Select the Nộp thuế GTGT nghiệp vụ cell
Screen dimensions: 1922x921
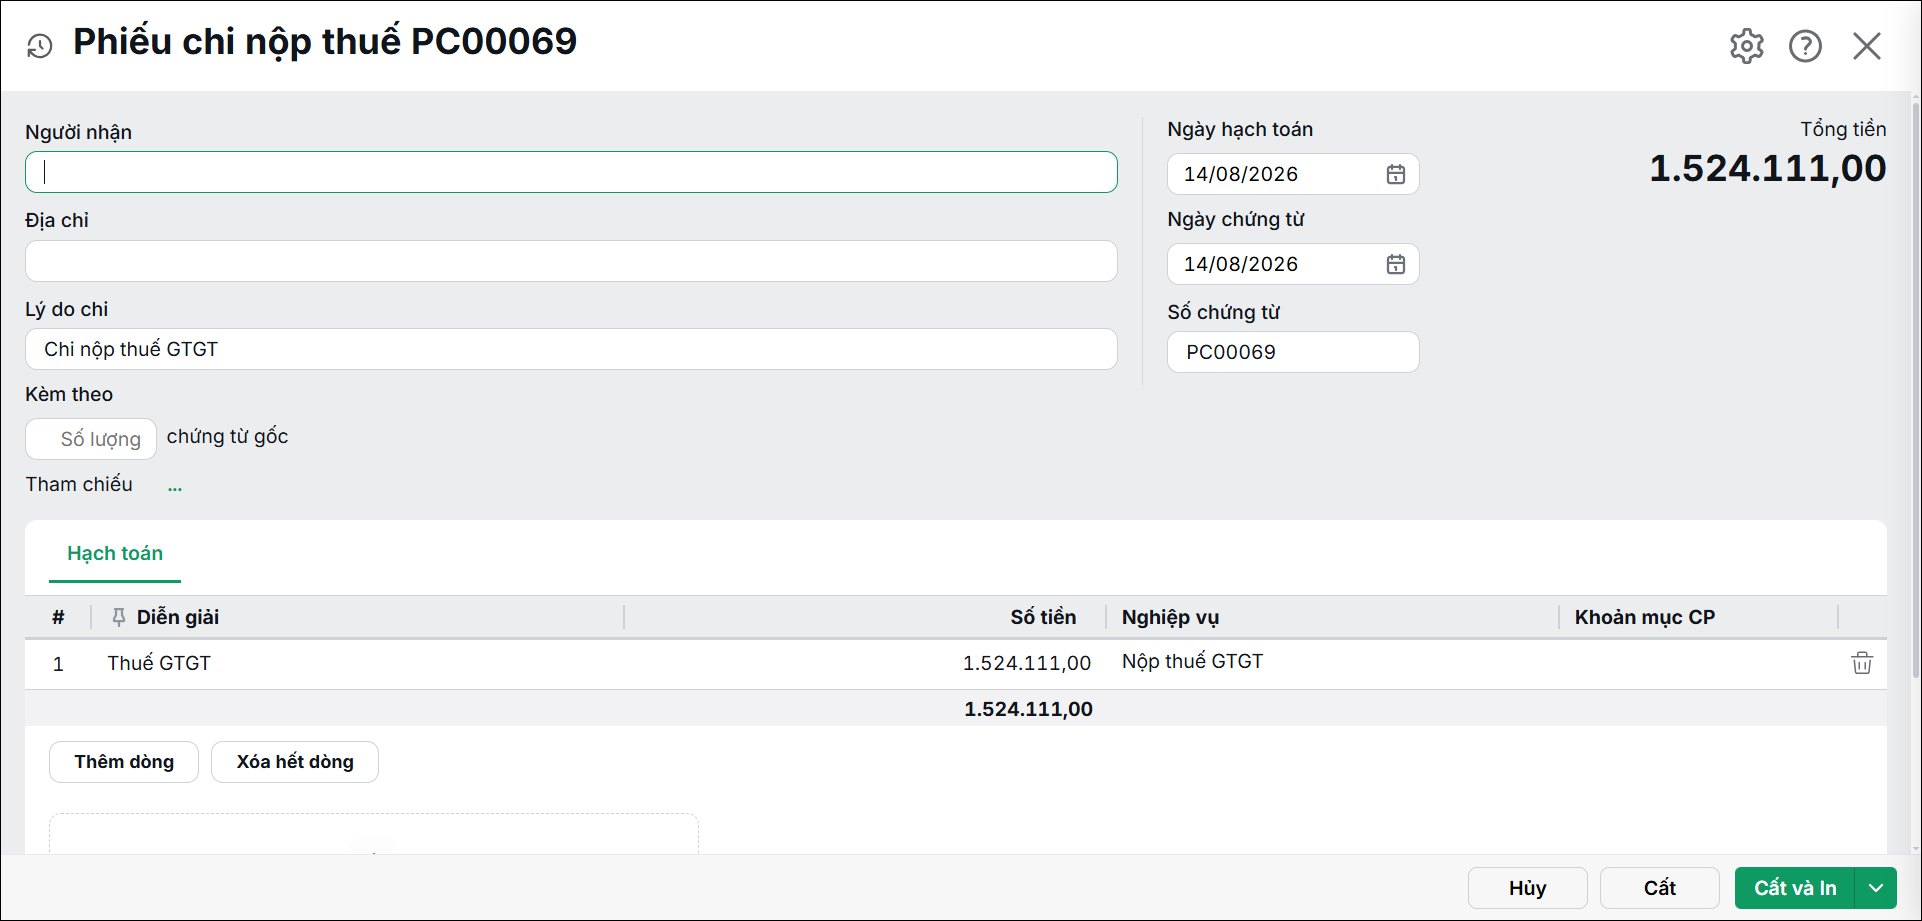[x=1332, y=663]
